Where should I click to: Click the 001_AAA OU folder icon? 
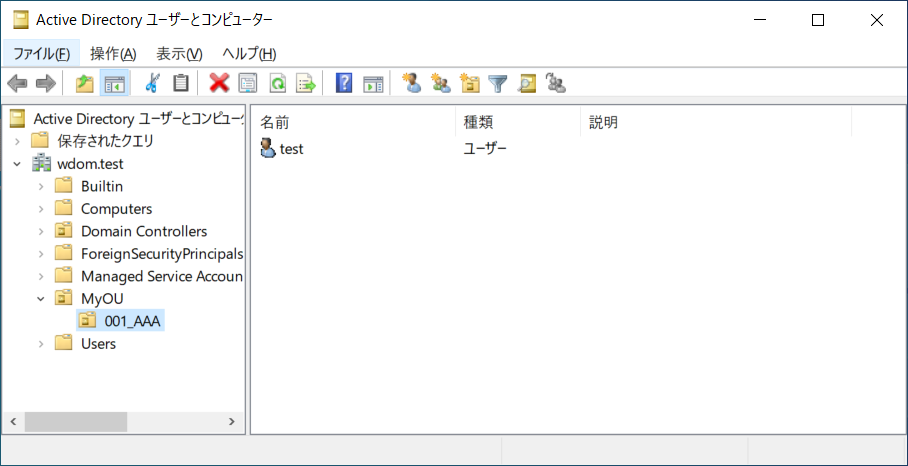tap(87, 320)
